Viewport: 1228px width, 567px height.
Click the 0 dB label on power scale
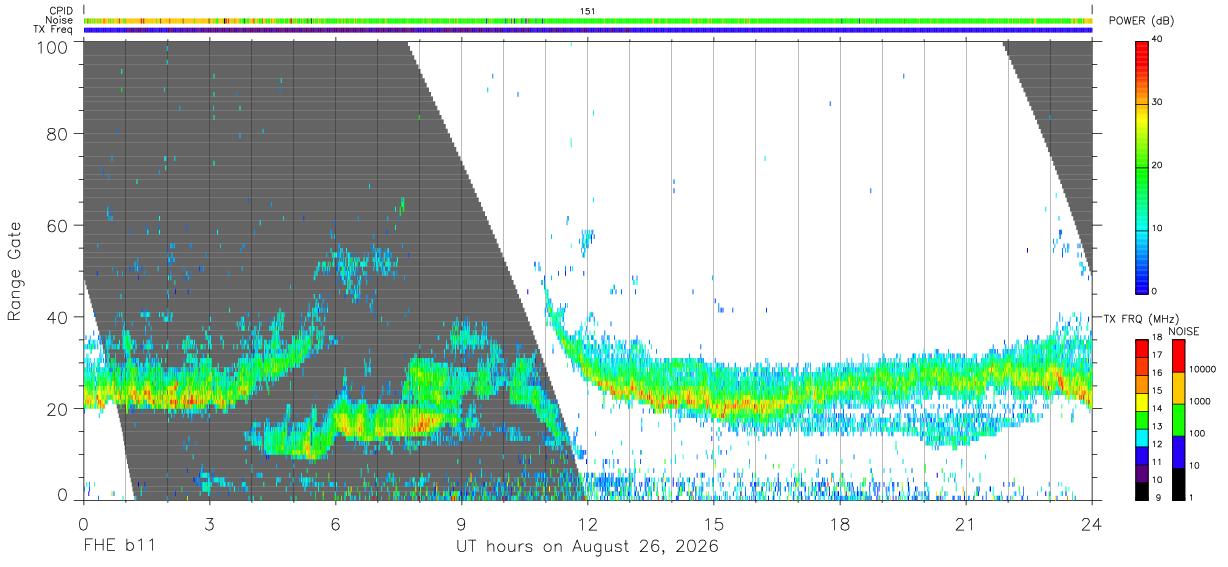(1155, 291)
